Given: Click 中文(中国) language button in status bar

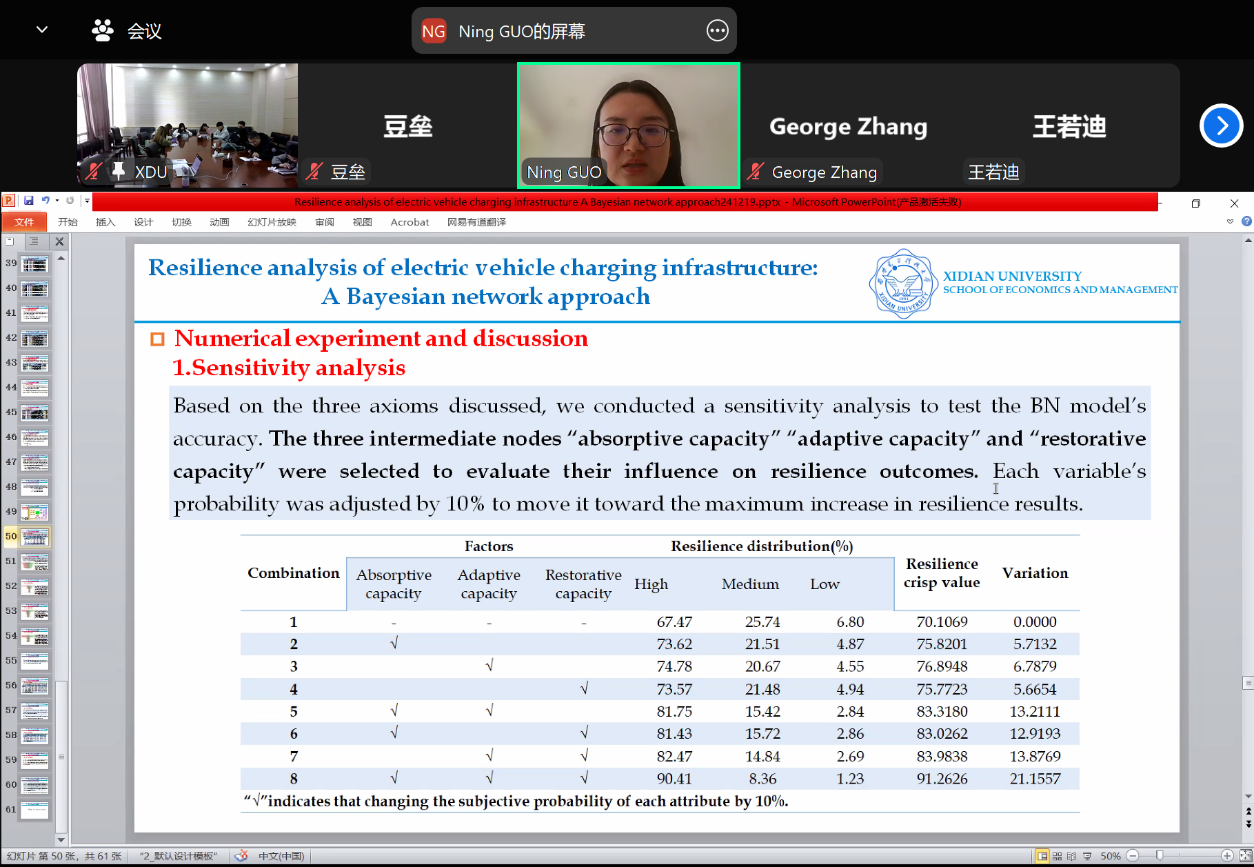Looking at the screenshot, I should (280, 856).
